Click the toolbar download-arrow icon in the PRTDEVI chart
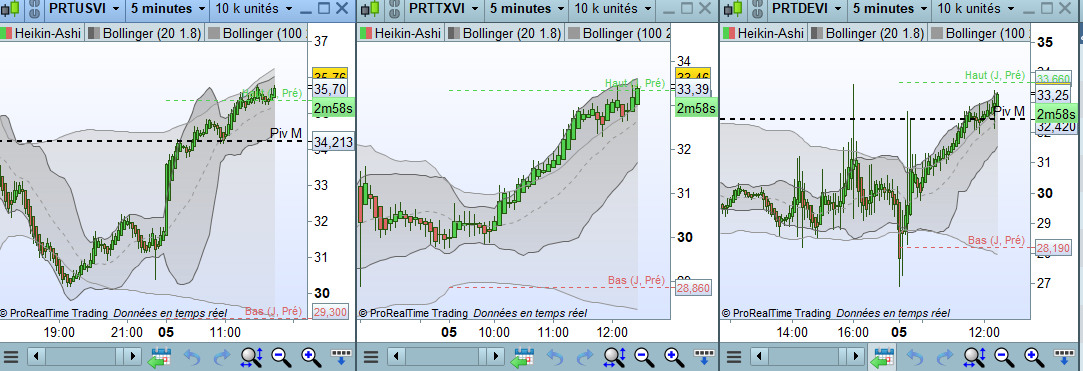 [x=1064, y=357]
